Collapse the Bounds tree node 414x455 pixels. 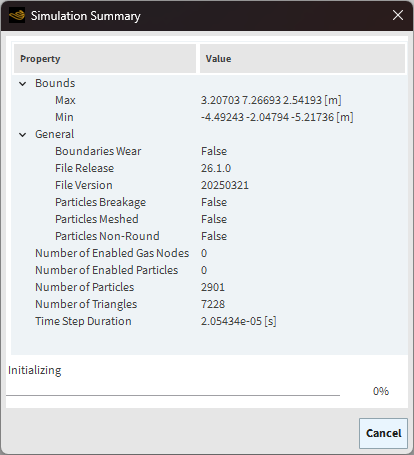[x=23, y=84]
